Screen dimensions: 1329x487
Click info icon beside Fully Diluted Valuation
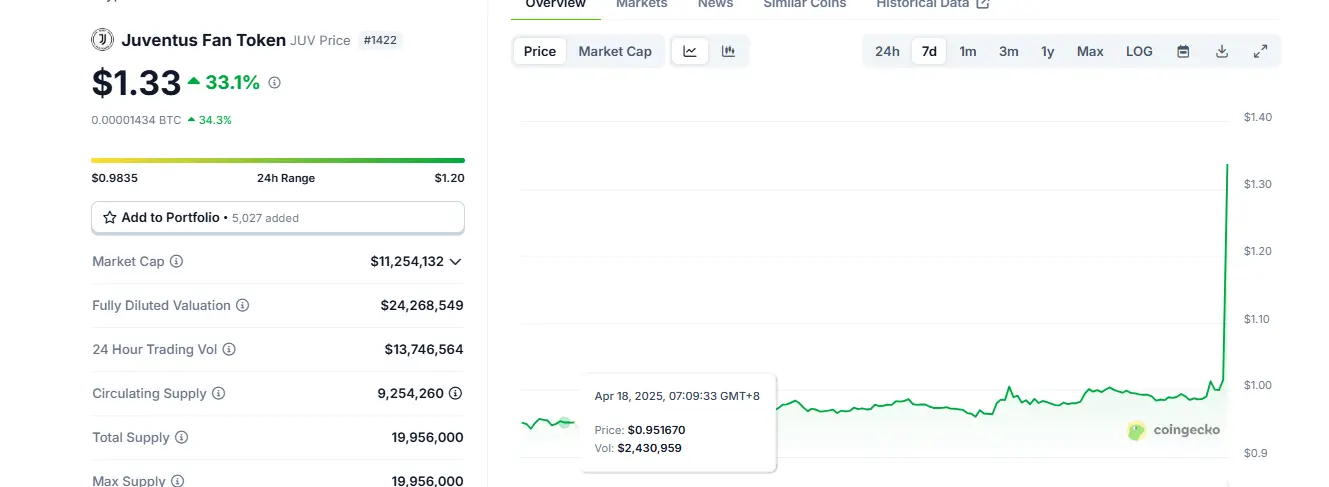pos(242,305)
